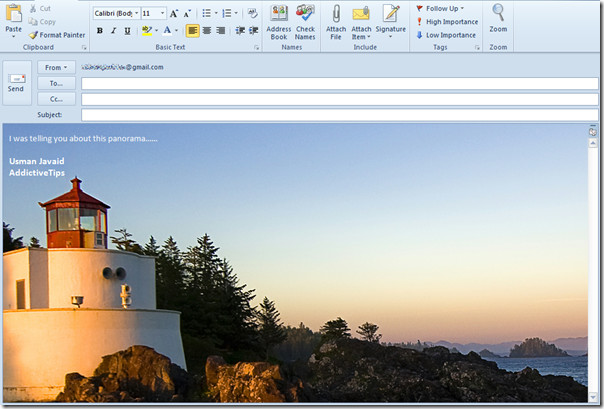
Task: Click the text highlight color button
Action: tap(146, 31)
